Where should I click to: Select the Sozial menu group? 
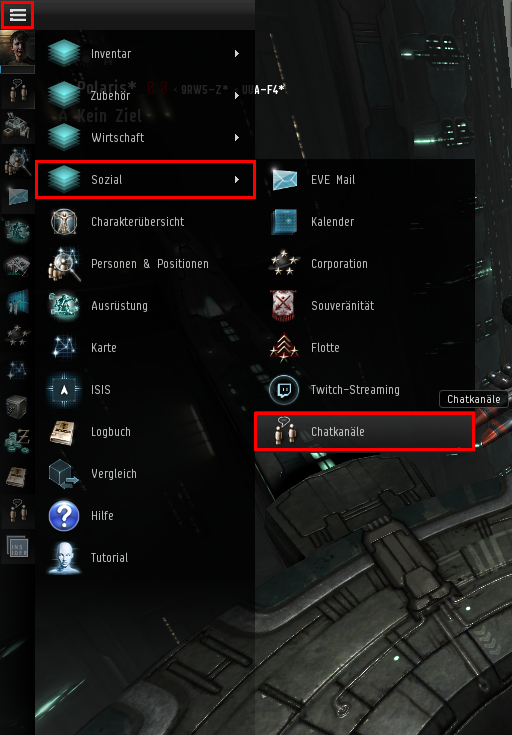click(145, 180)
